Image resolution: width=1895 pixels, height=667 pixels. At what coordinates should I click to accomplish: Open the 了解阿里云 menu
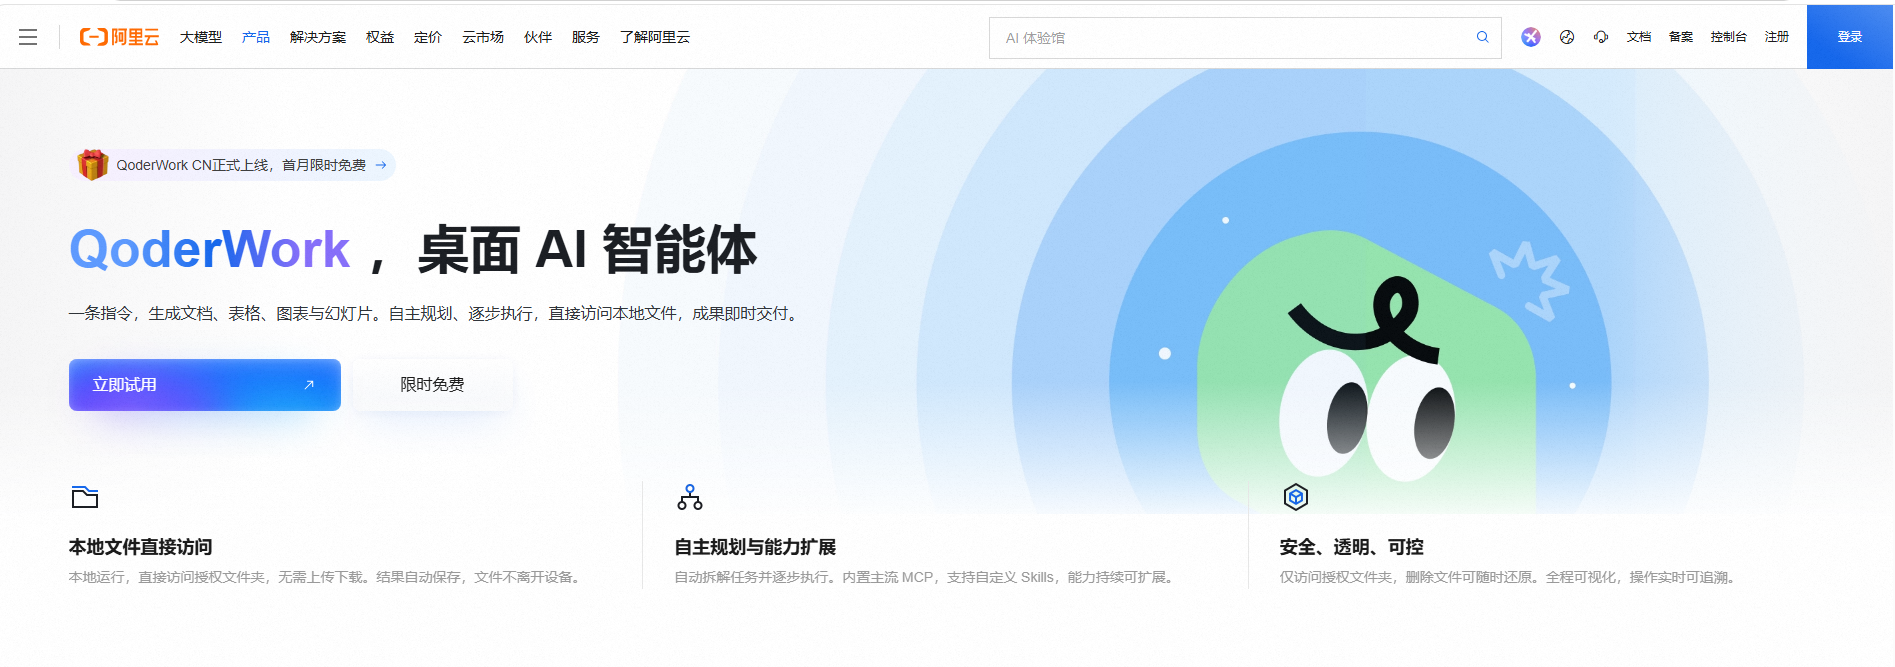(x=655, y=37)
